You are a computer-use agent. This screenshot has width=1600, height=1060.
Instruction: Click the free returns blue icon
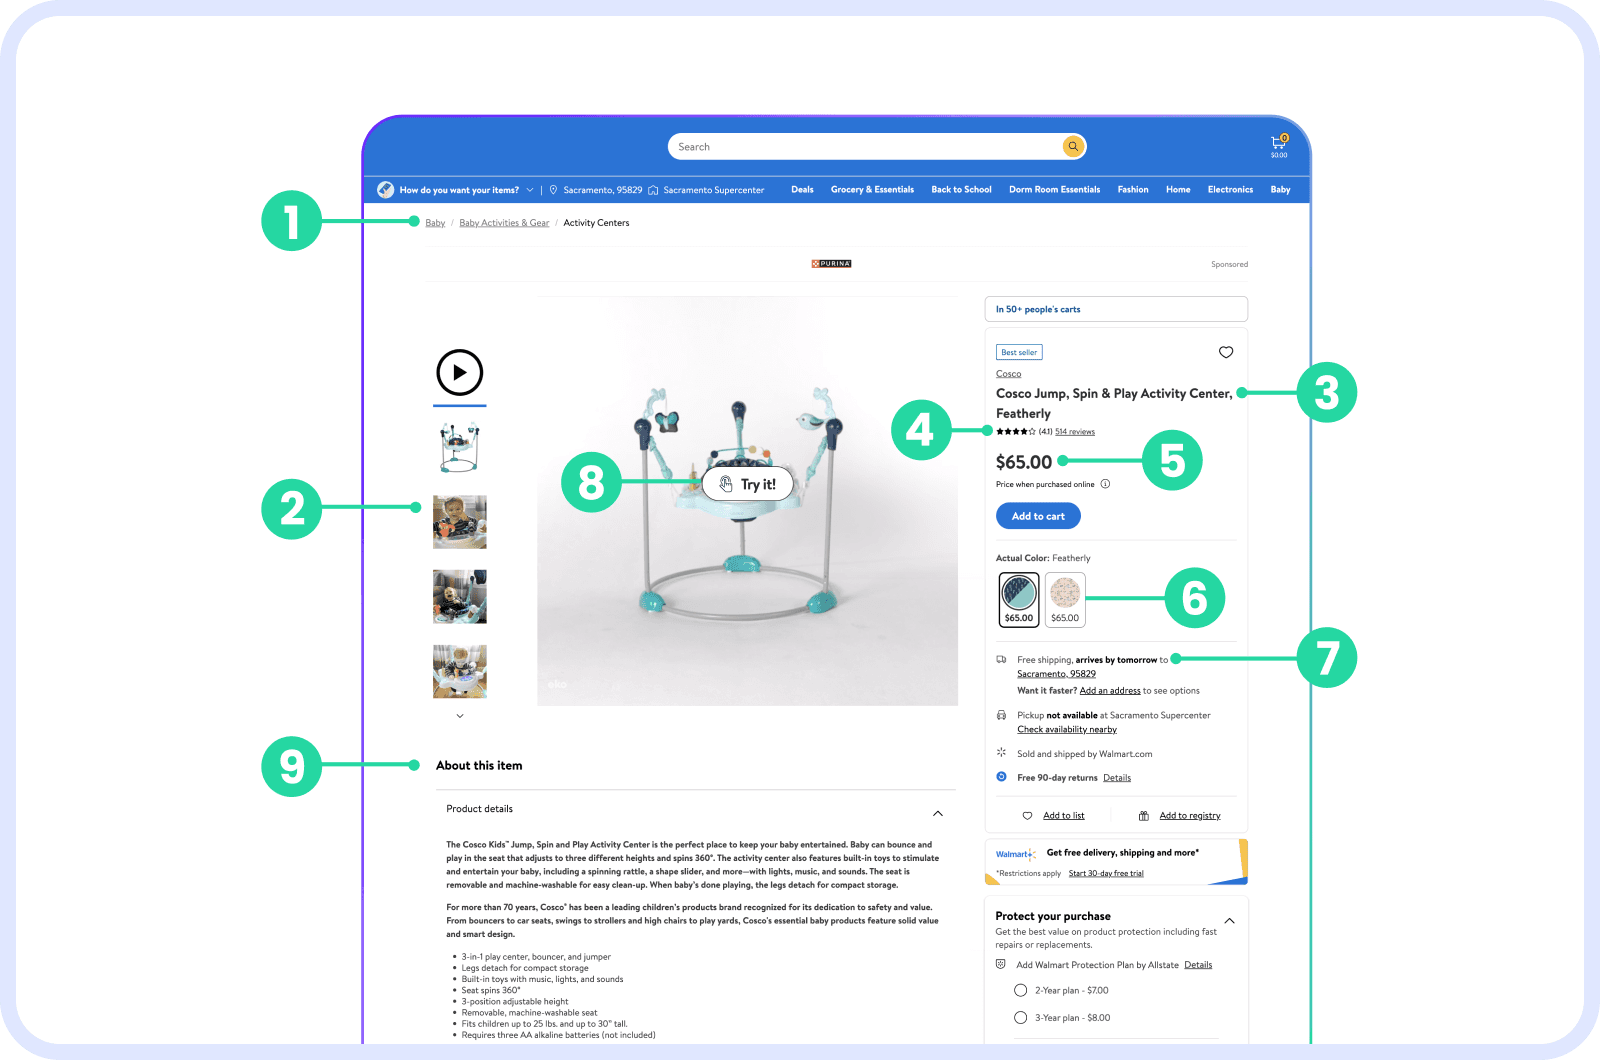coord(1001,777)
